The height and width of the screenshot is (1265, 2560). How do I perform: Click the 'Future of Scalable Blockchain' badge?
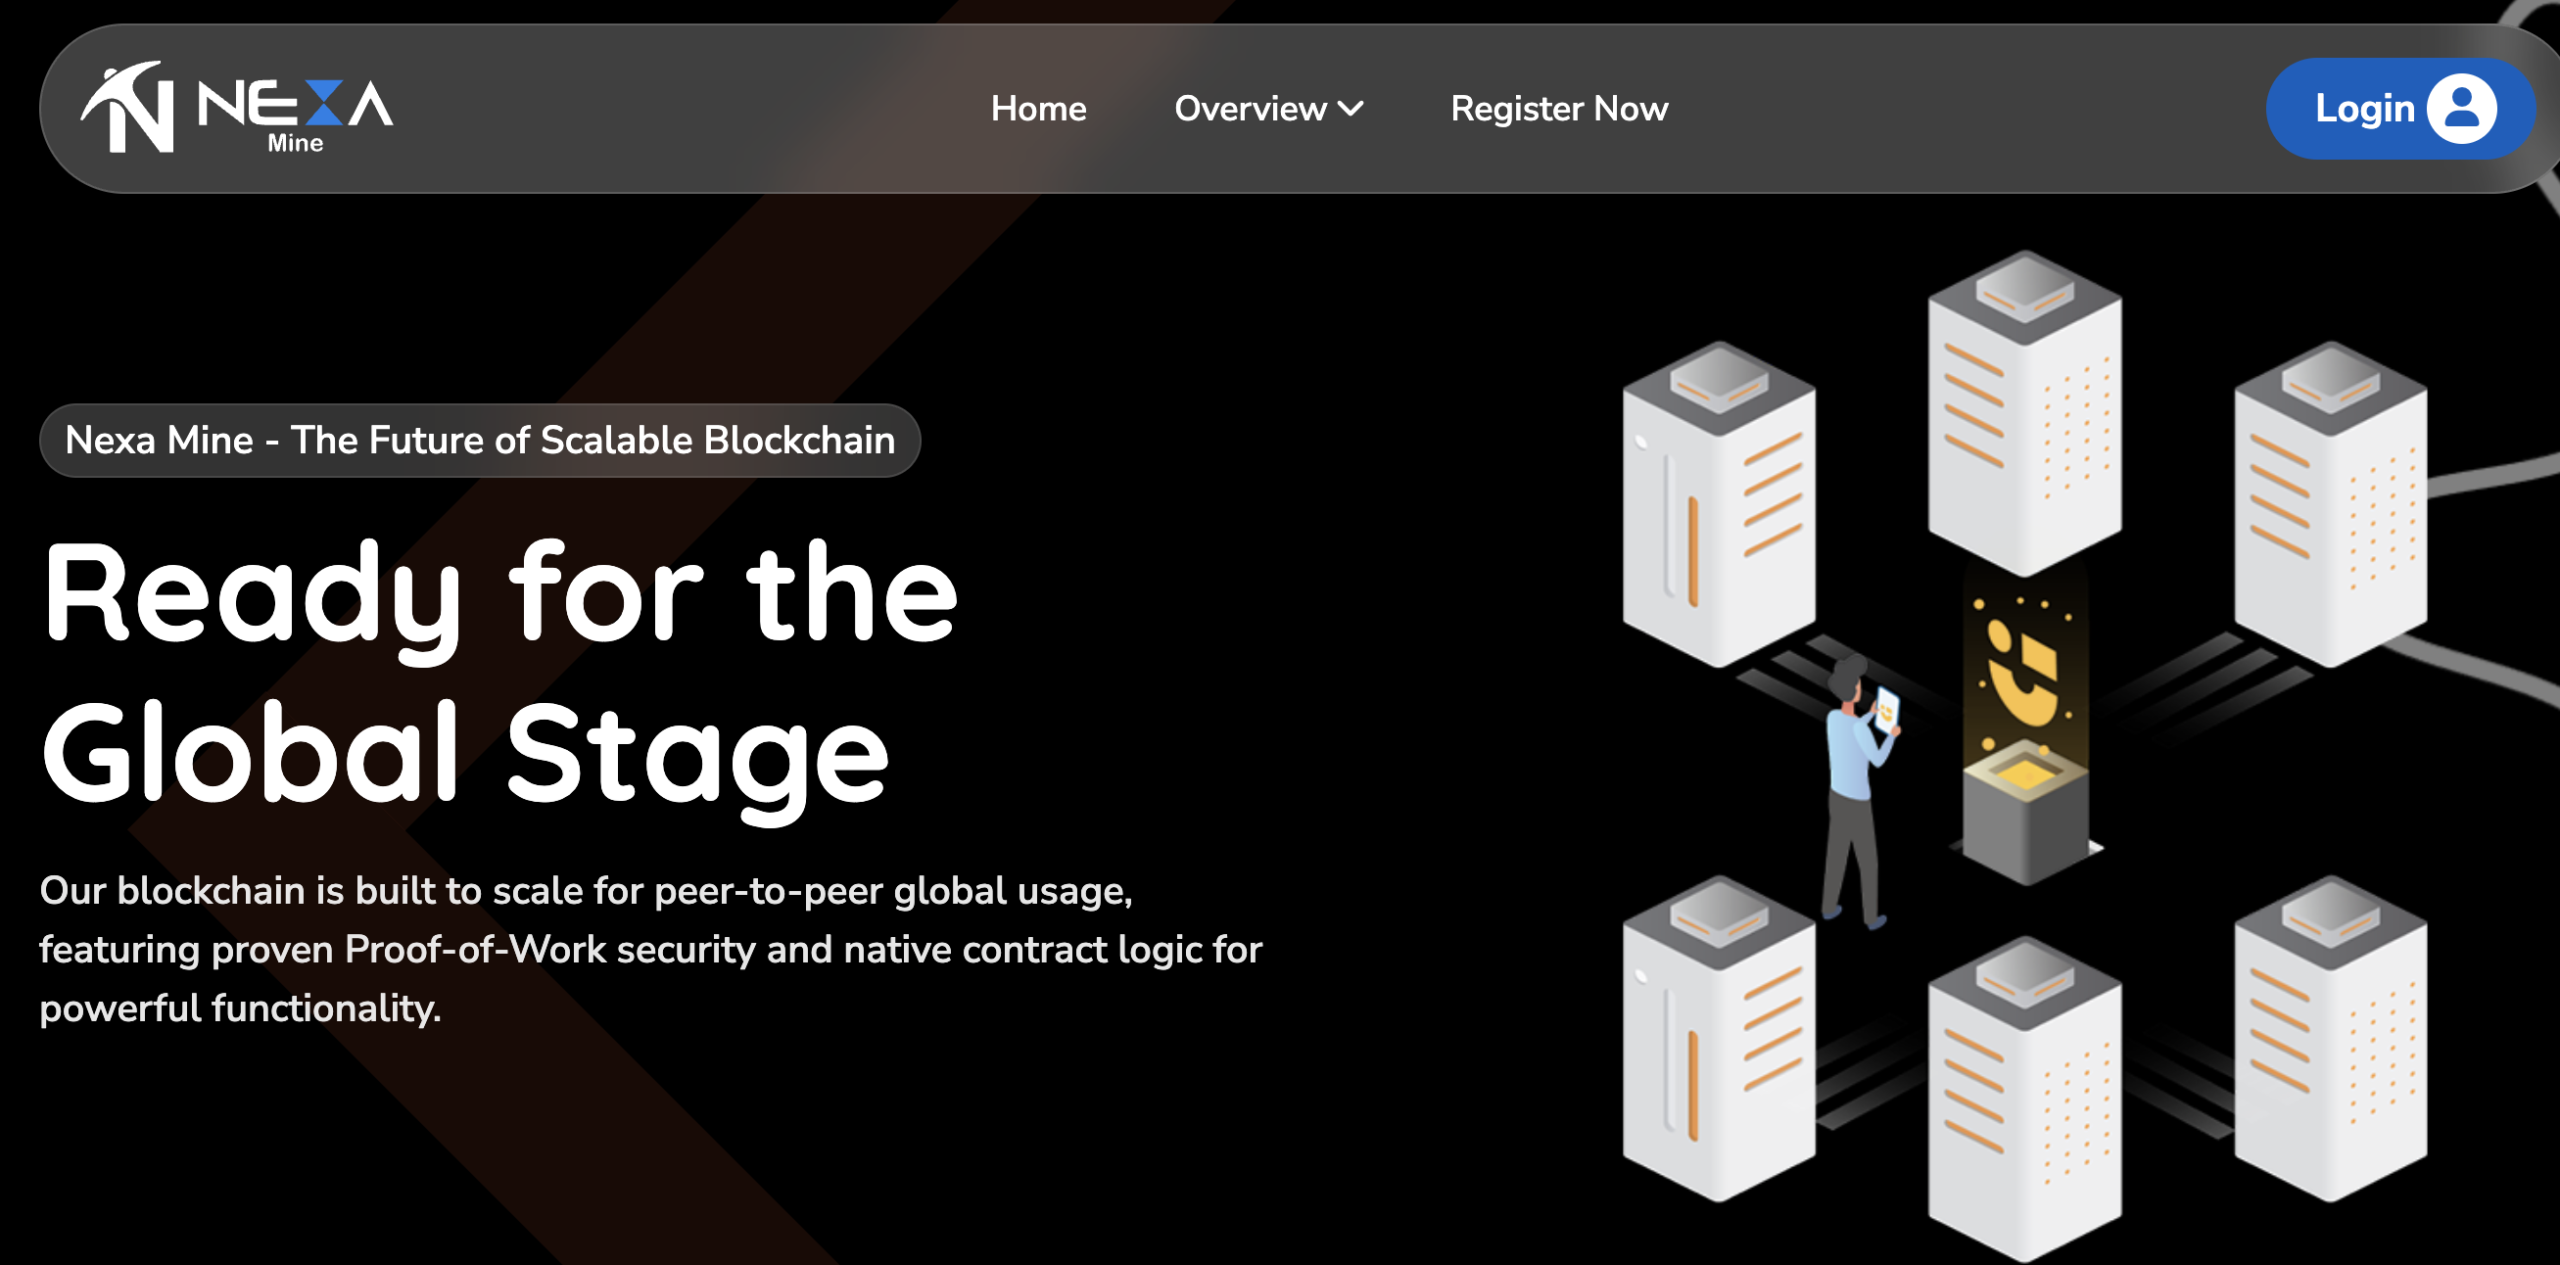click(x=480, y=440)
